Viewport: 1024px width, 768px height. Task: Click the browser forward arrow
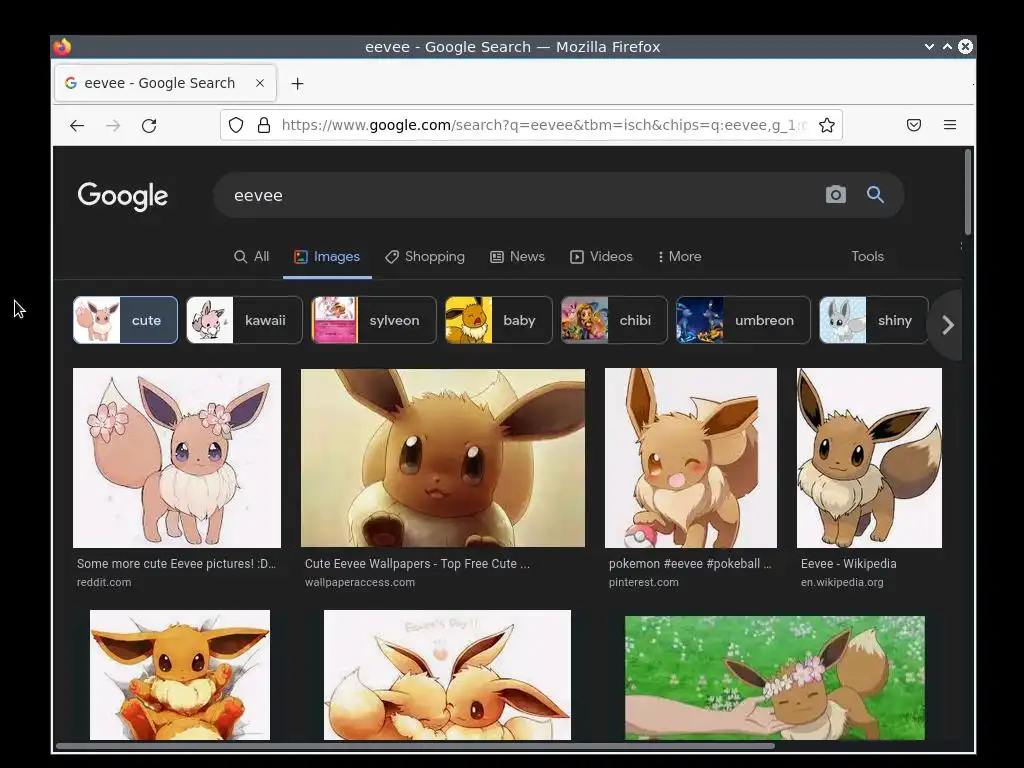click(113, 125)
